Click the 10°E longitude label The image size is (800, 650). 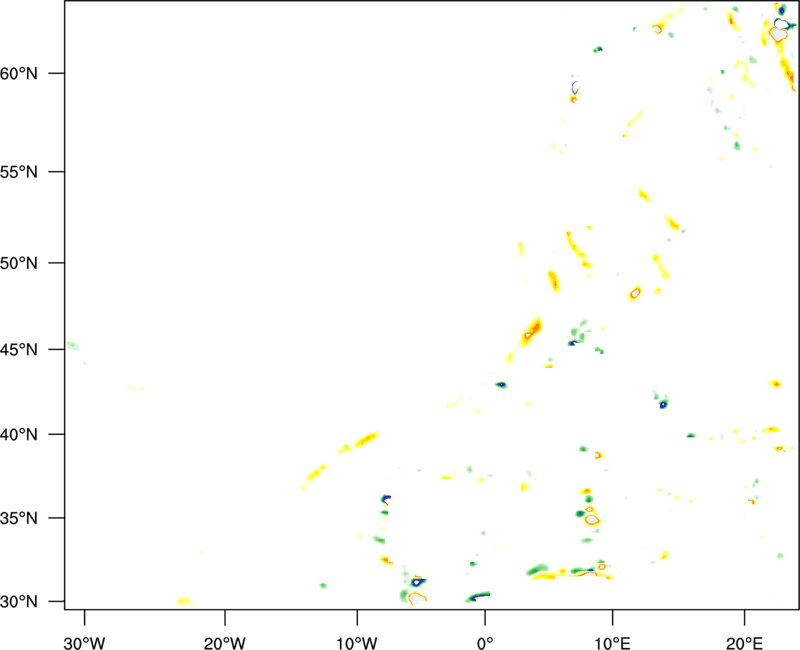point(612,643)
